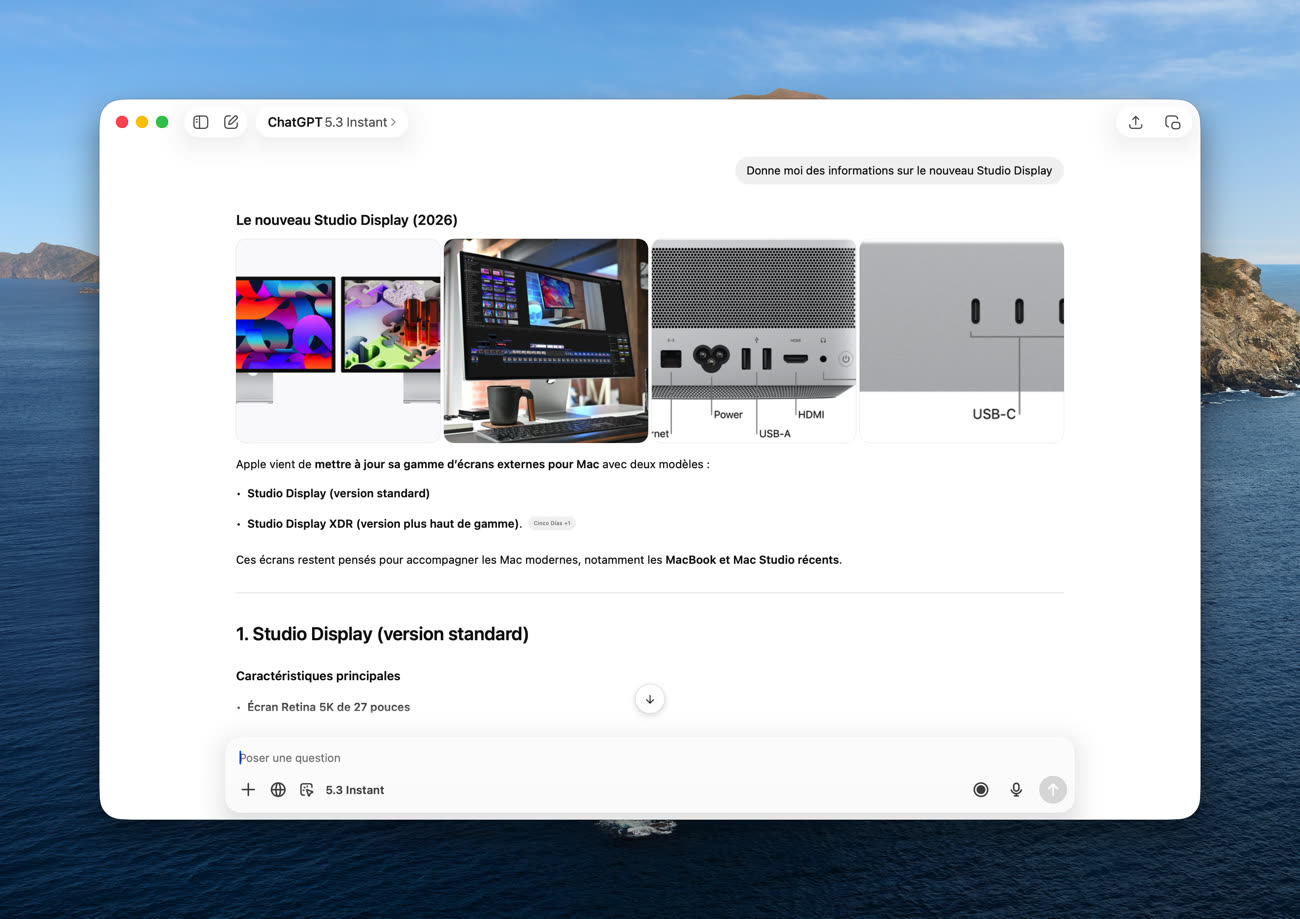Image resolution: width=1300 pixels, height=919 pixels.
Task: Click the user message about Studio Display
Action: (x=899, y=171)
